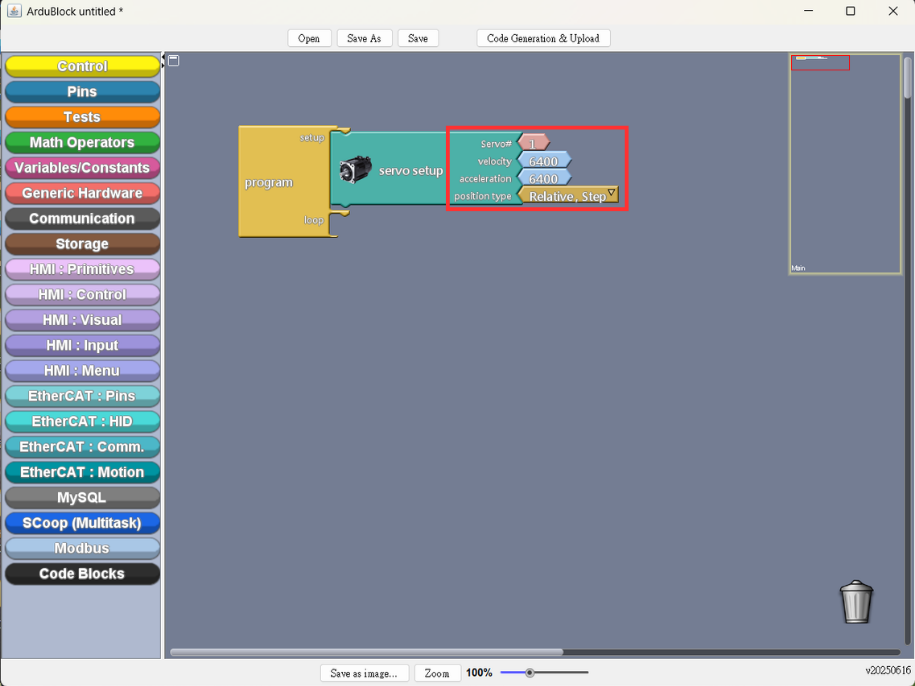Open the Control block drawer
915x686 pixels.
click(82, 66)
